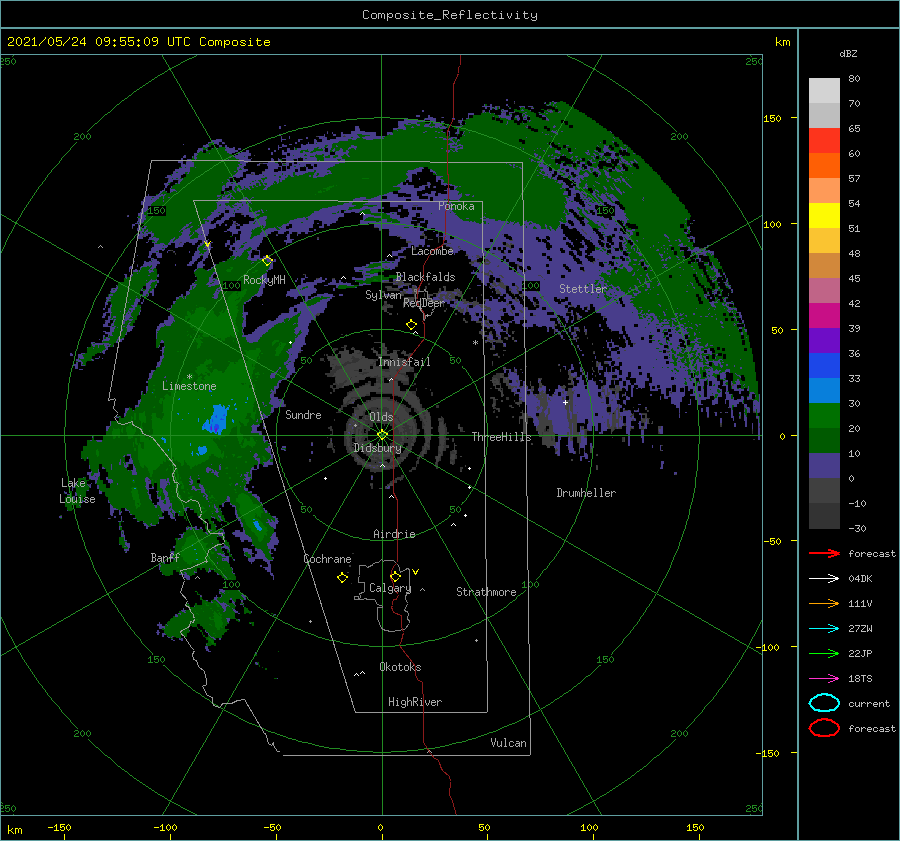Screen dimensions: 900x841
Task: Pick the lightest gray 80–70 dBZ swatch
Action: pyautogui.click(x=824, y=91)
